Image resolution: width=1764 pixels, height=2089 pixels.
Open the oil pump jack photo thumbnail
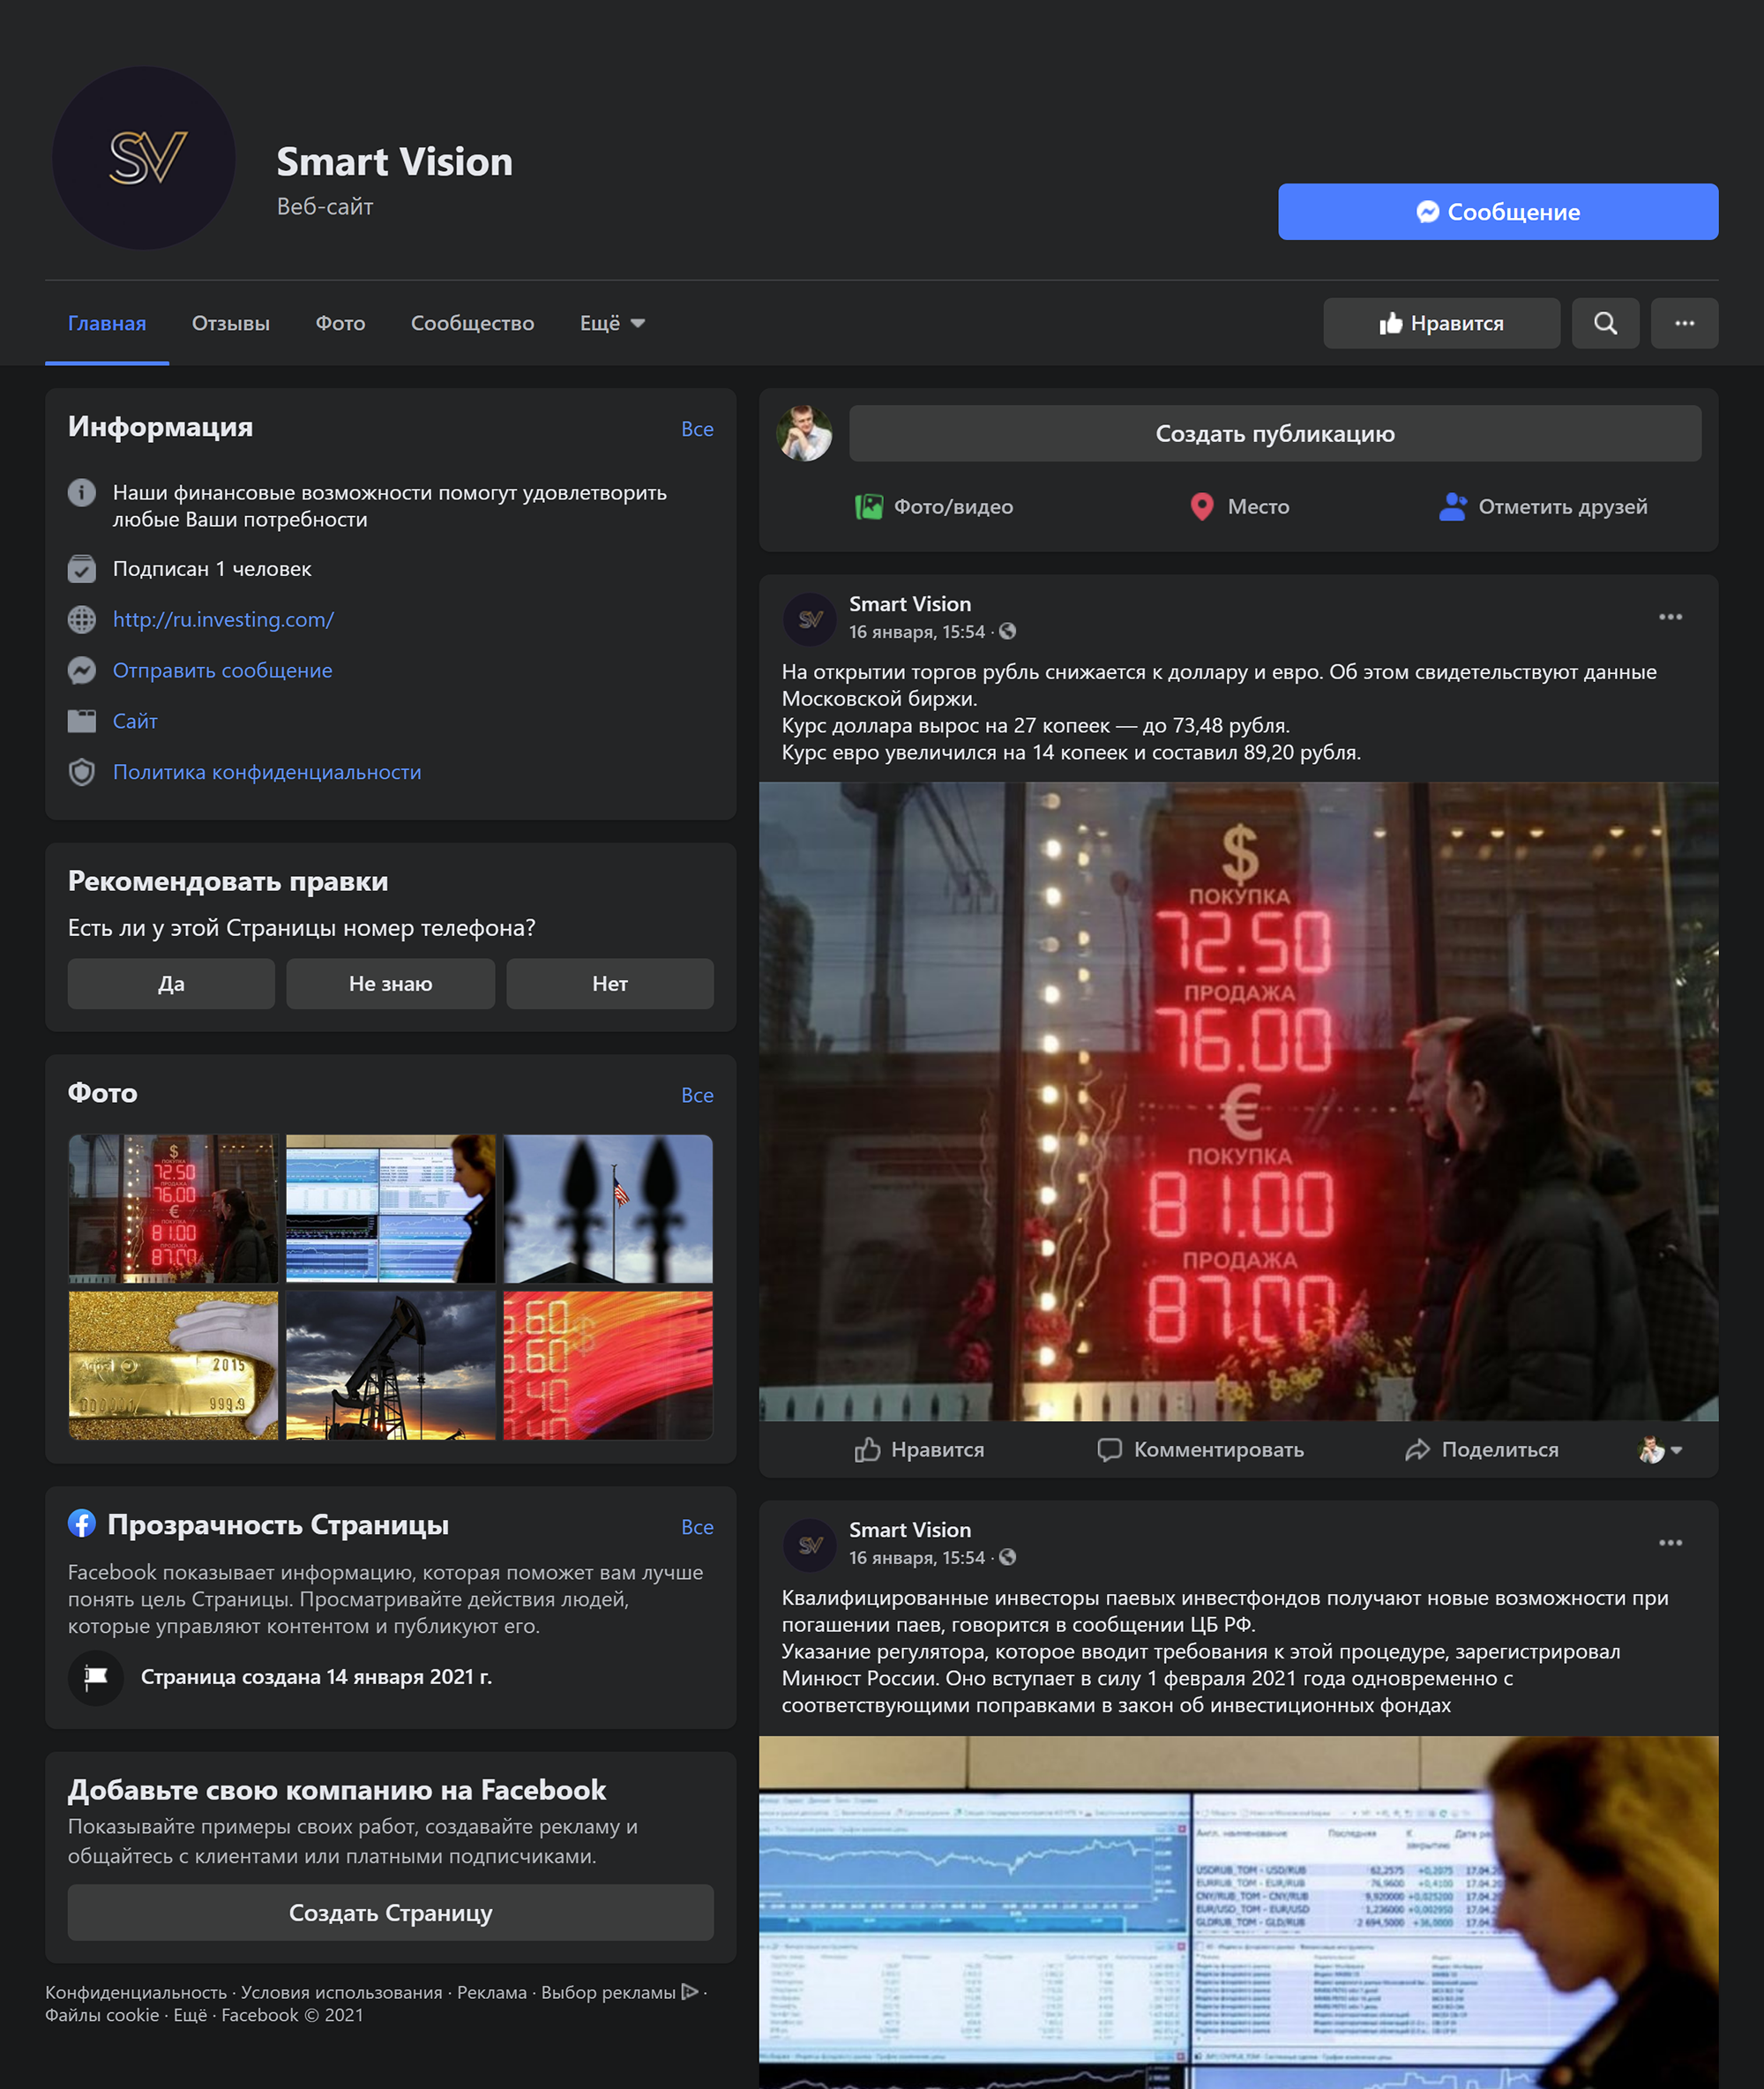390,1365
